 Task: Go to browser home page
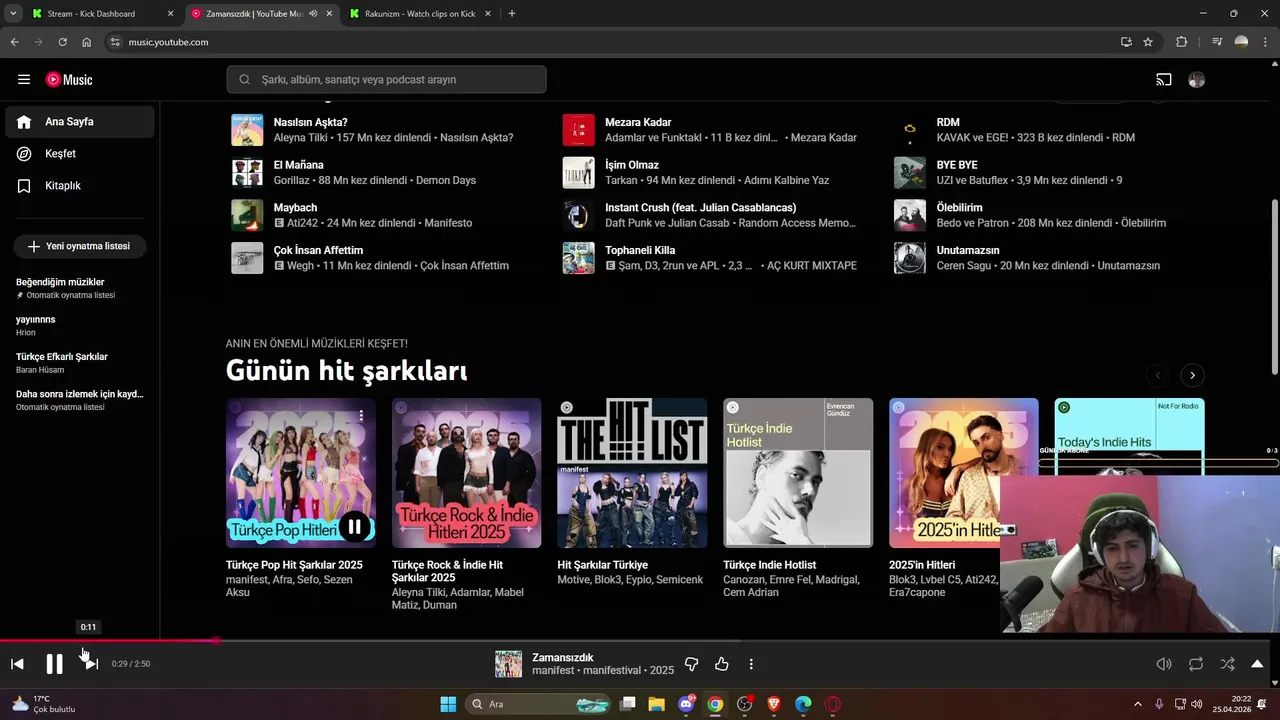click(87, 42)
